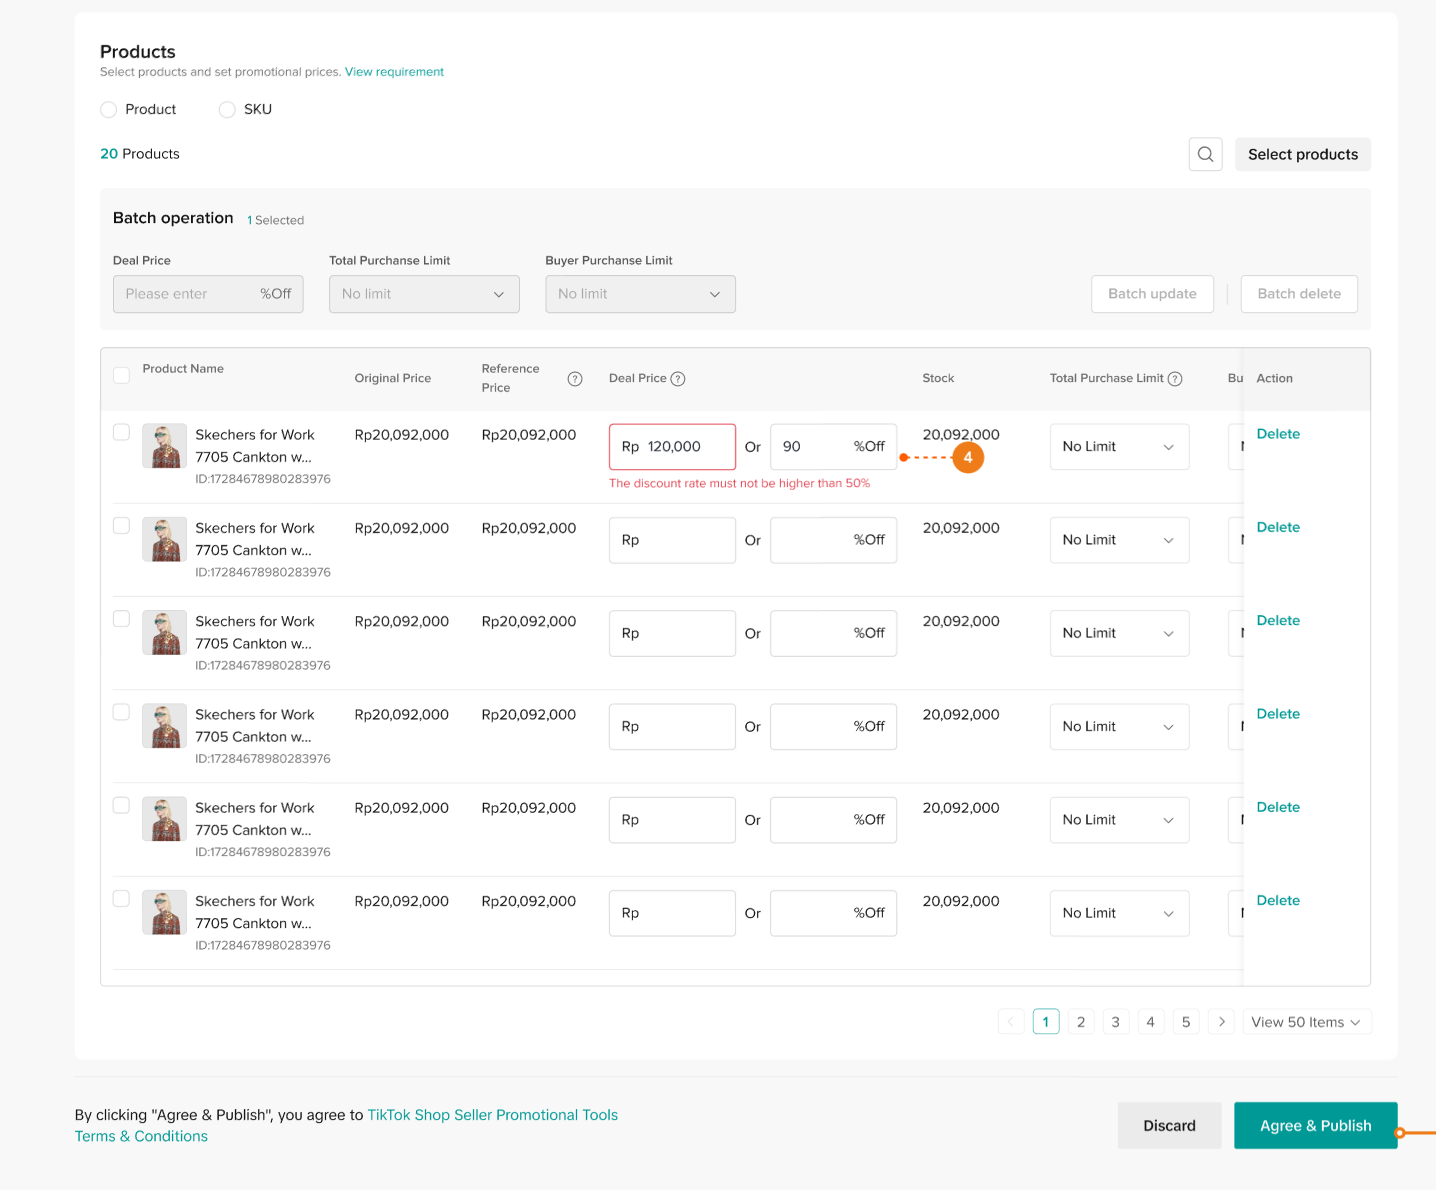Click the Total Purchase Limit help icon
The width and height of the screenshot is (1436, 1190).
coord(1175,379)
